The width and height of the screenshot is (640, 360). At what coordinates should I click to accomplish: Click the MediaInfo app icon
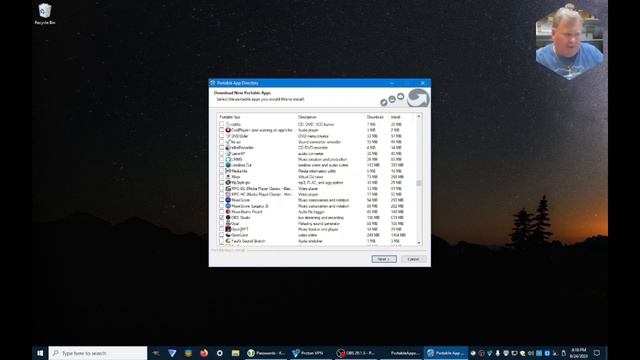point(228,171)
